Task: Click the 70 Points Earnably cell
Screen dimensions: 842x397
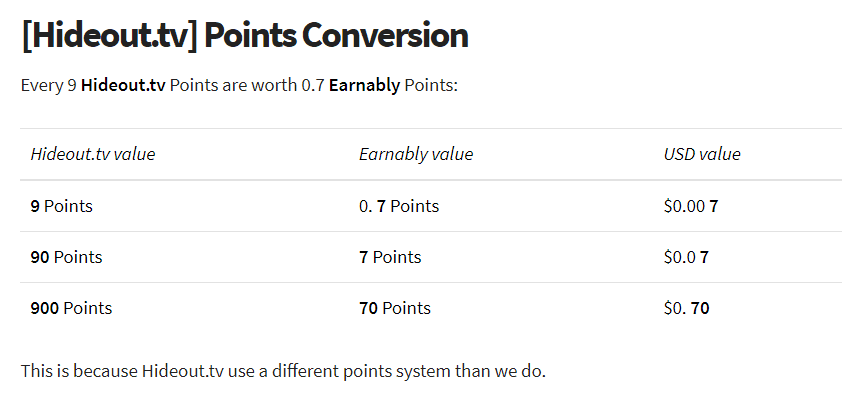Action: point(395,308)
